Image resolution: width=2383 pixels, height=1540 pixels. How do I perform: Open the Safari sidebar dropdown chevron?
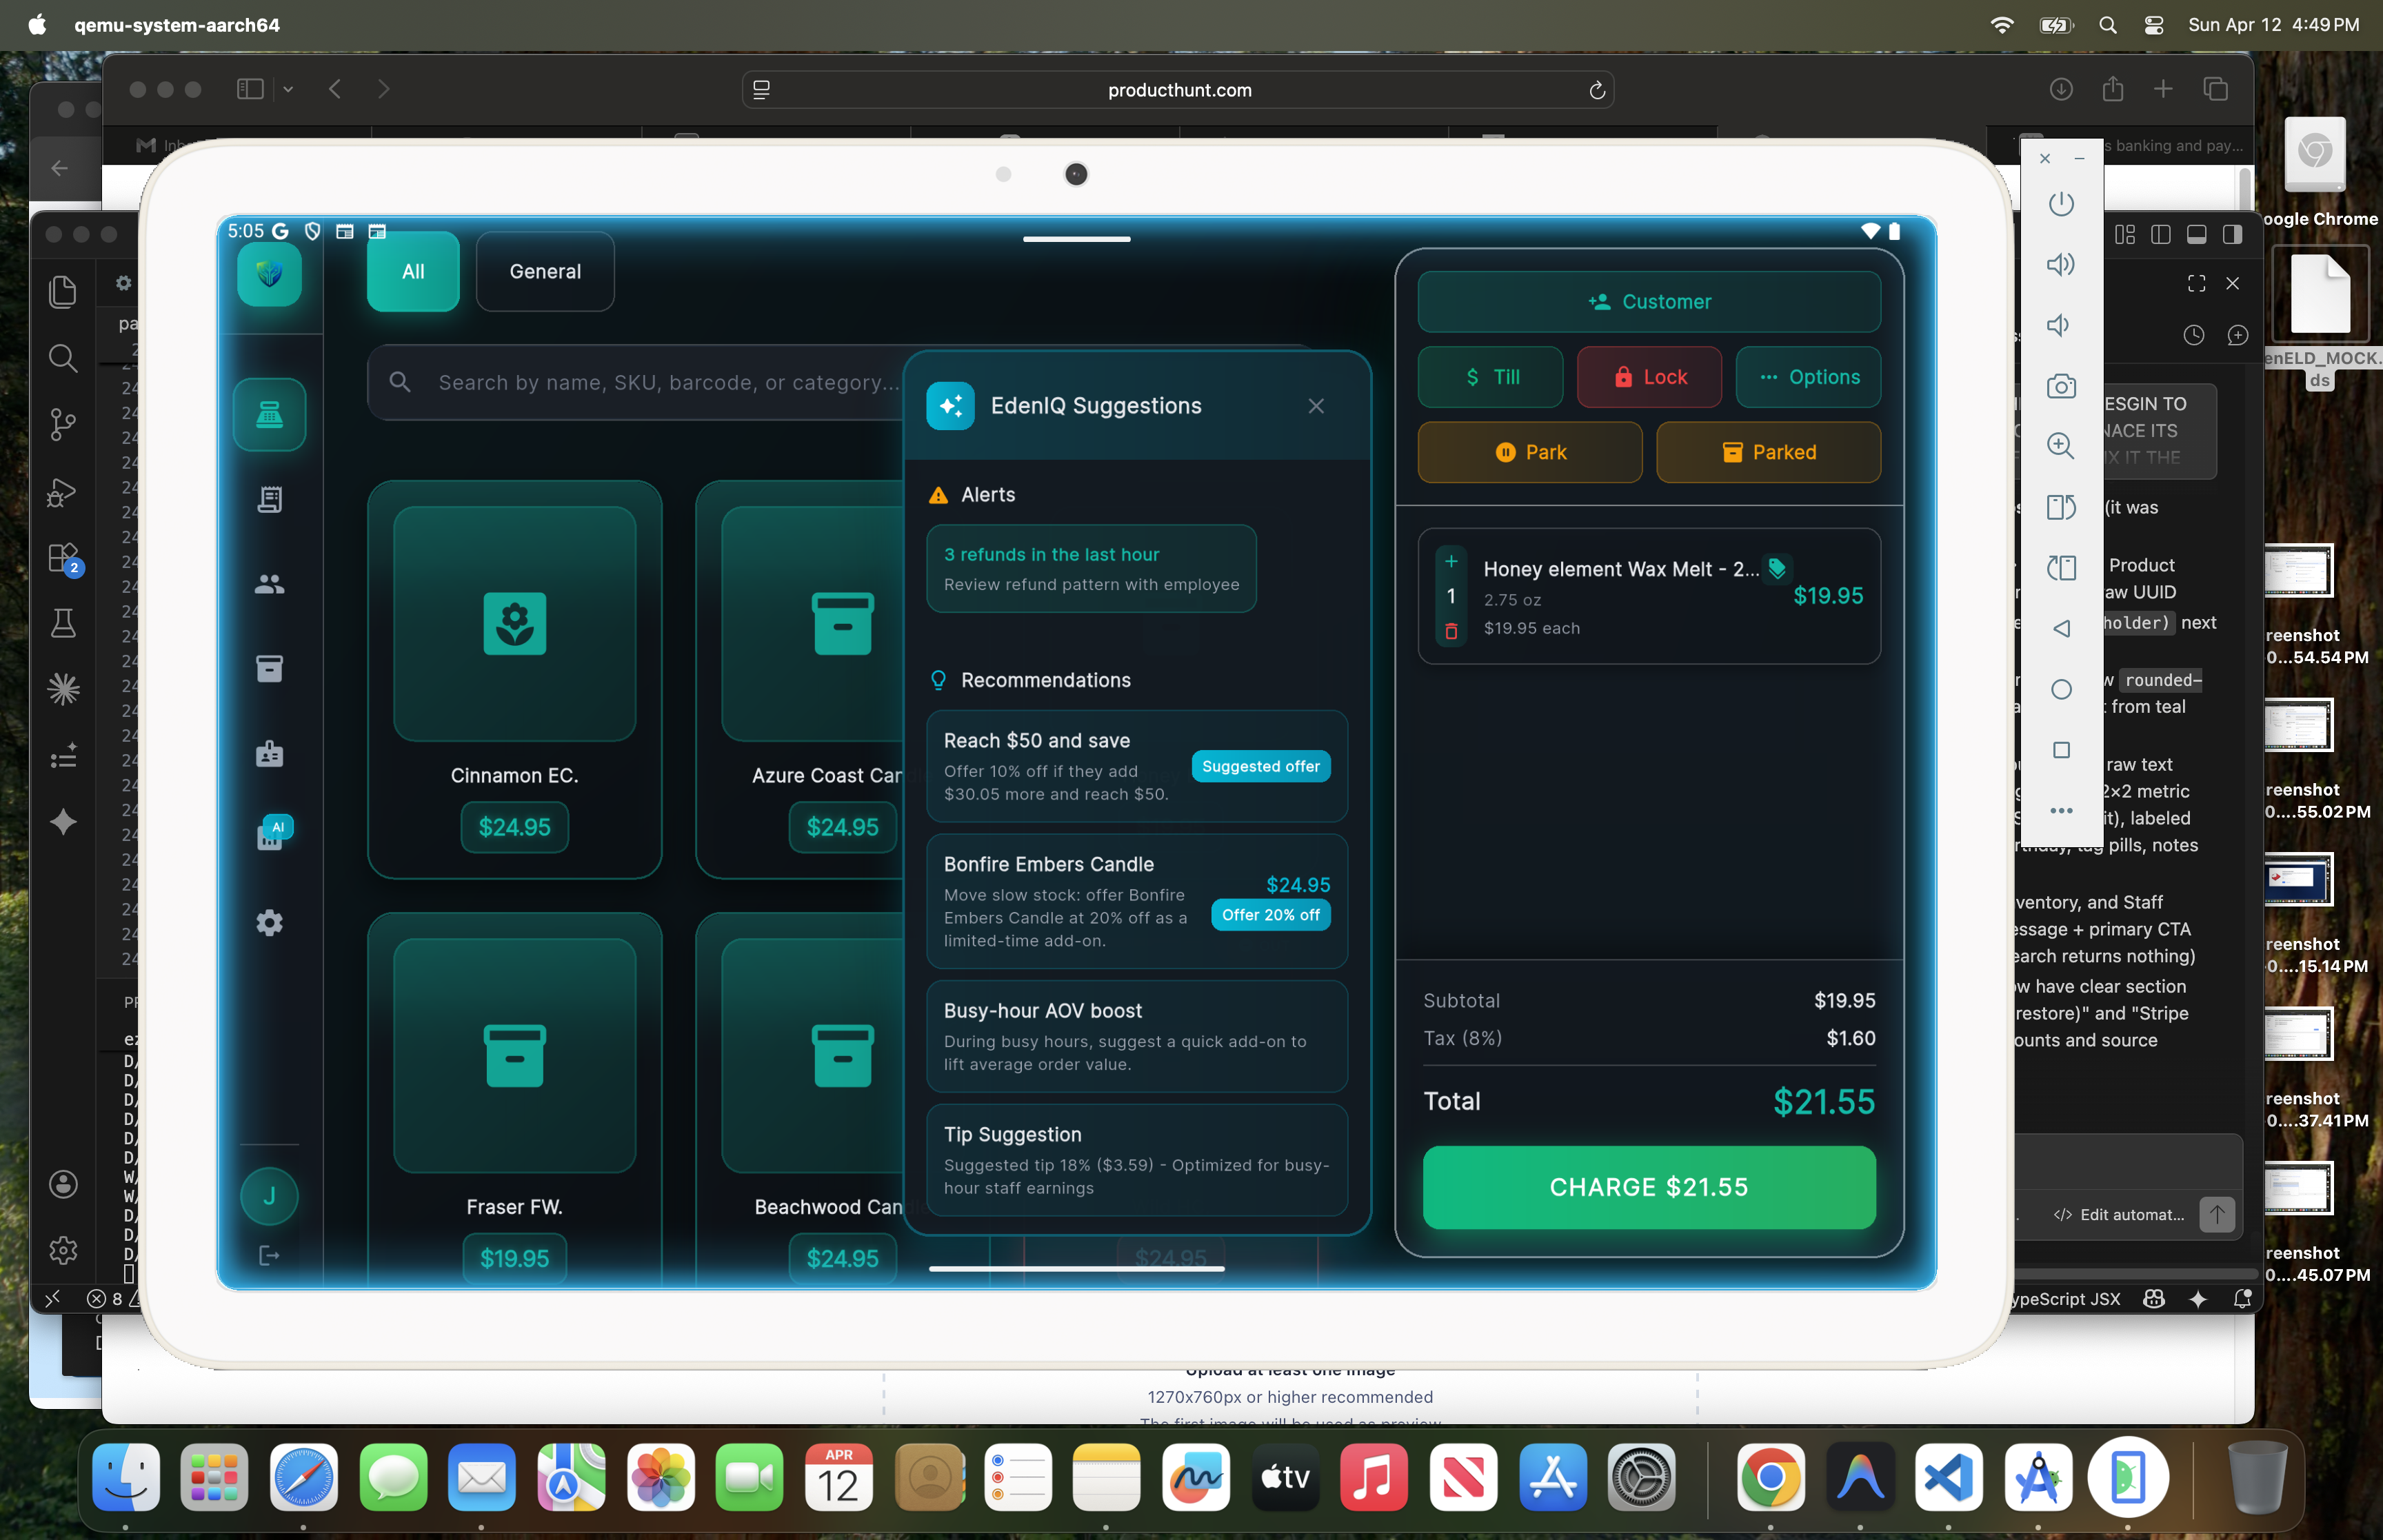tap(288, 89)
